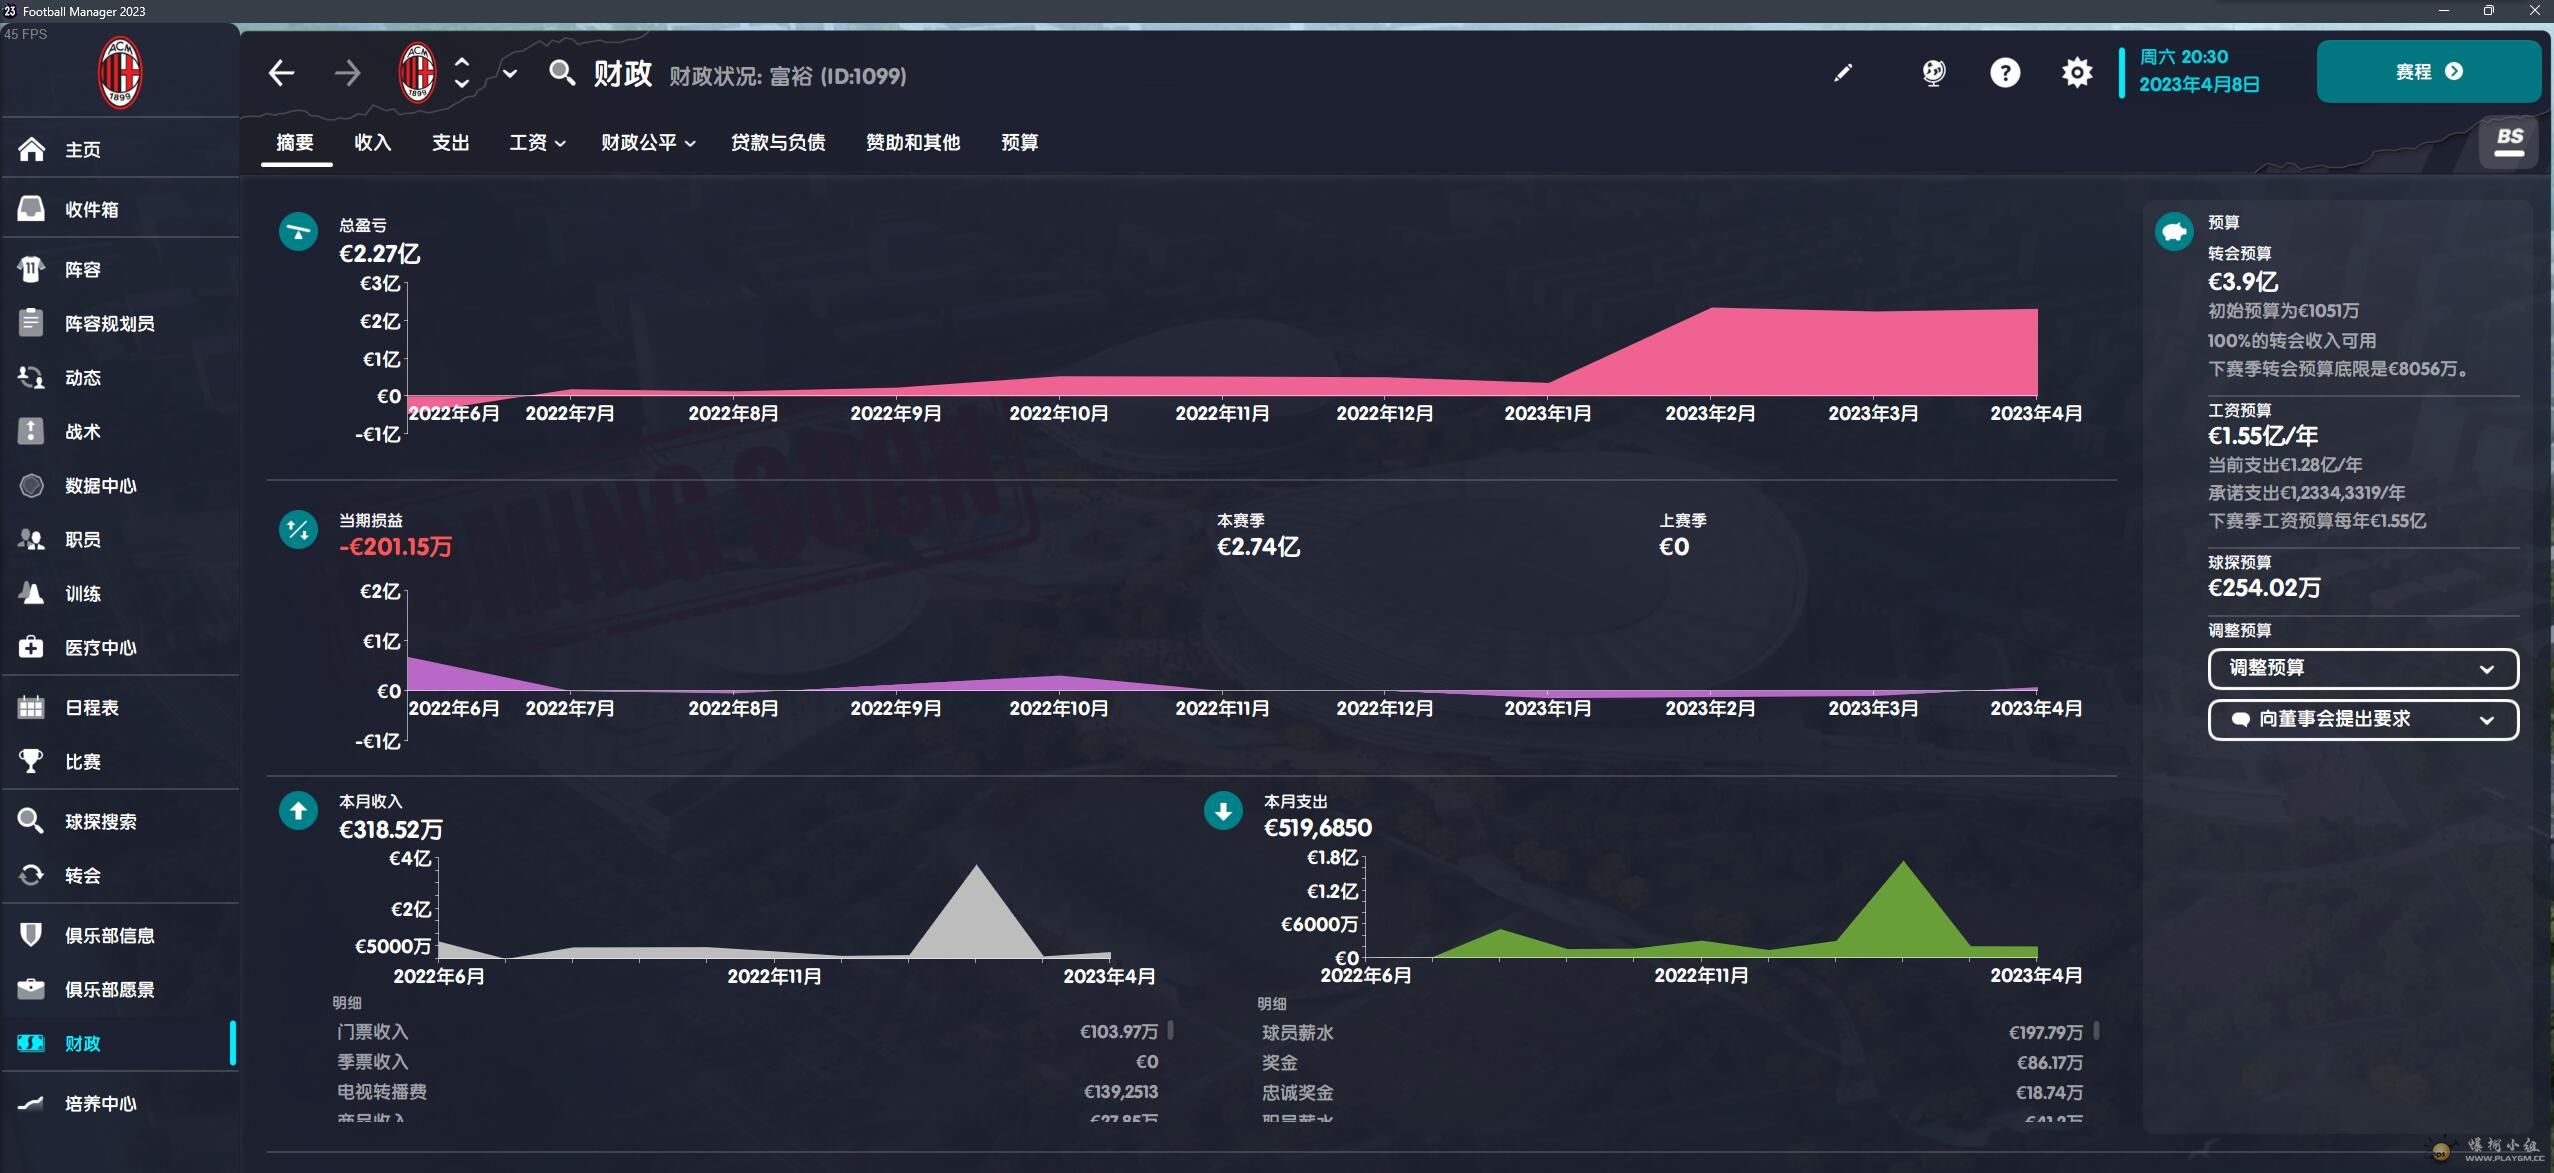Click the 战术 sidebar link
This screenshot has width=2554, height=1173.
(82, 431)
